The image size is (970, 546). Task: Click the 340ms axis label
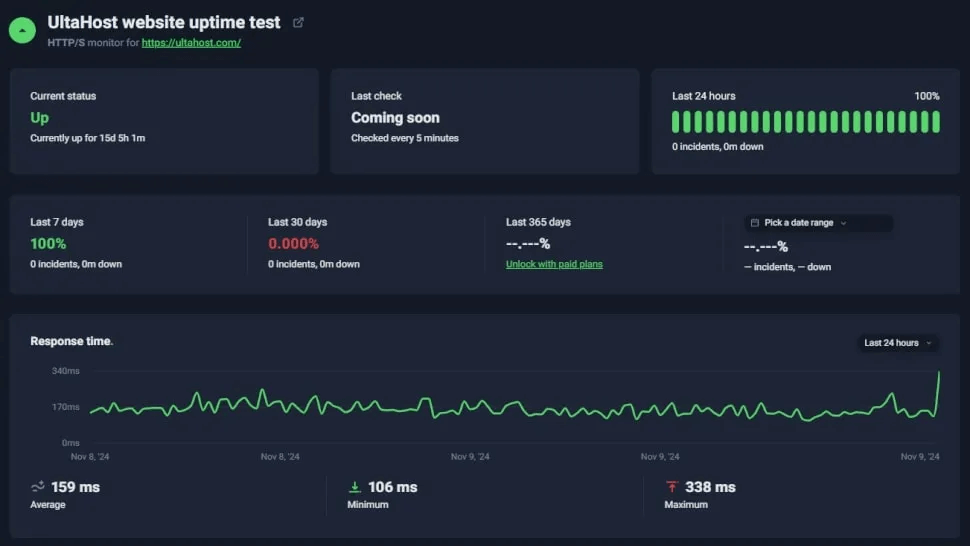tap(66, 371)
